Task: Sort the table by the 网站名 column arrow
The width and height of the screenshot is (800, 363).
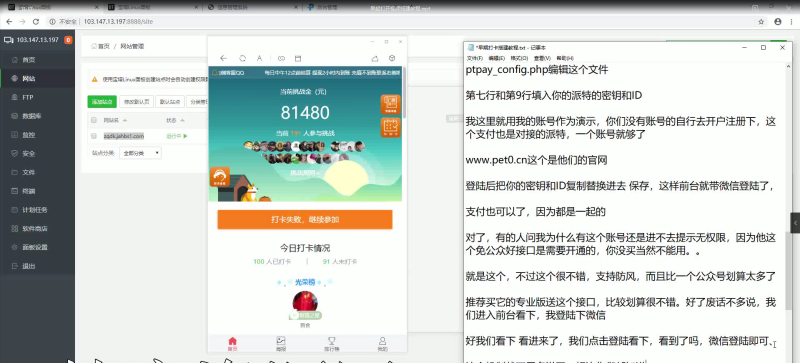Action: pos(124,120)
